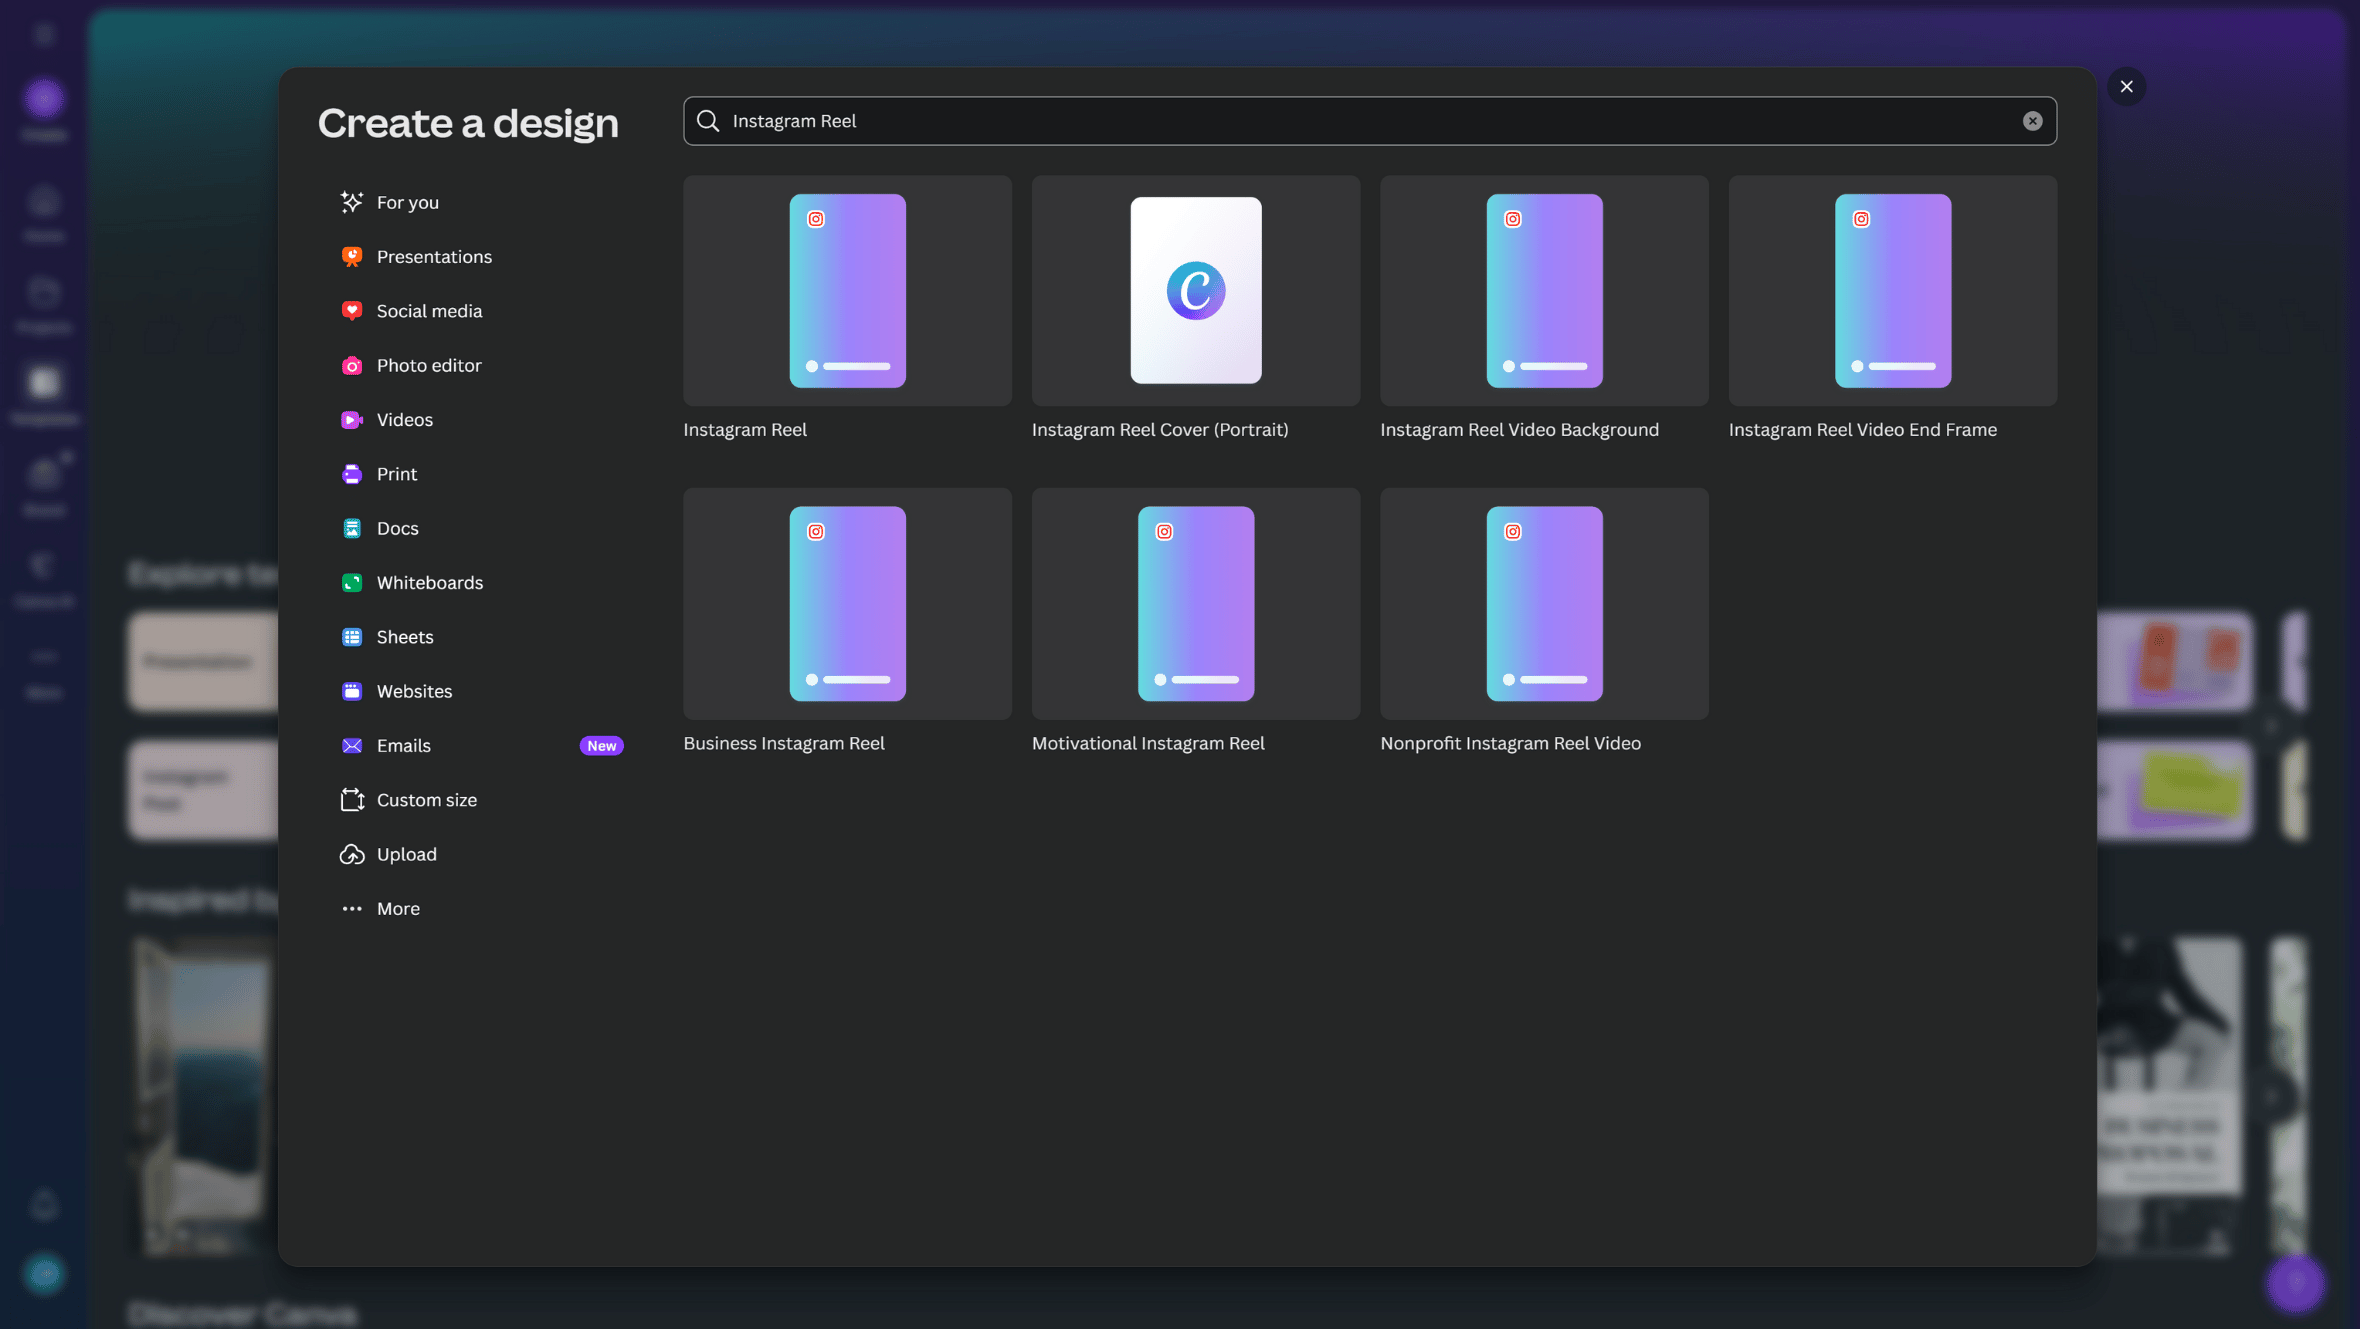Click the Upload cloud icon
This screenshot has width=2360, height=1329.
point(351,854)
